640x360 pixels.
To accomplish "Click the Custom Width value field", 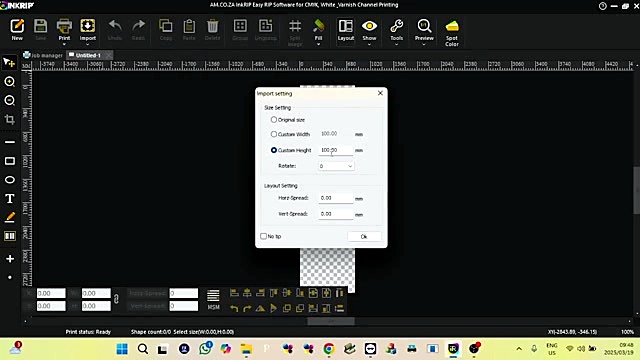I will (336, 134).
